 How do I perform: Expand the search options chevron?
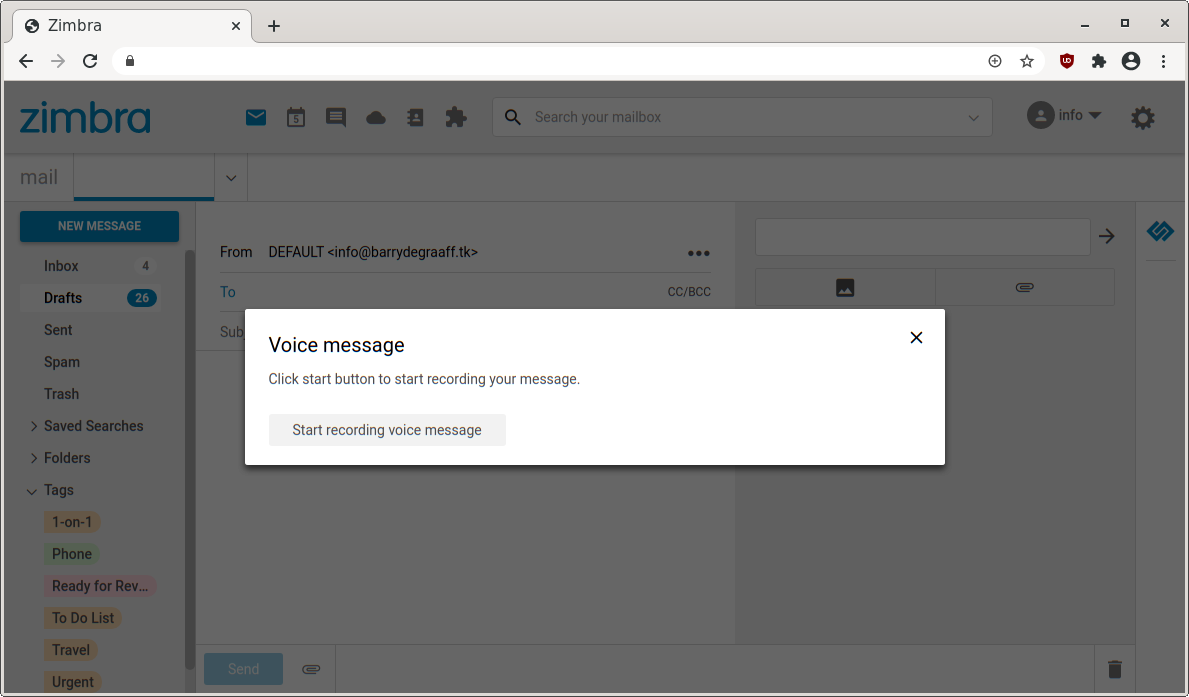(x=974, y=118)
